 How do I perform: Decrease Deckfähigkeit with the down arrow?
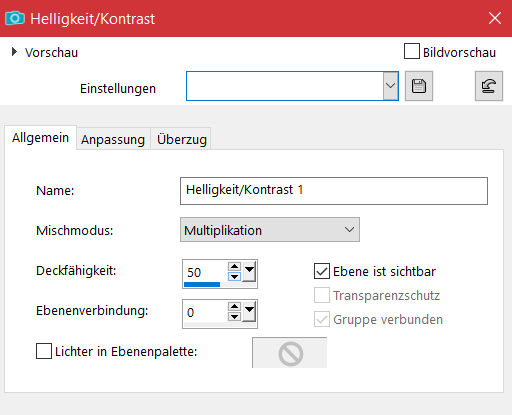pyautogui.click(x=234, y=277)
